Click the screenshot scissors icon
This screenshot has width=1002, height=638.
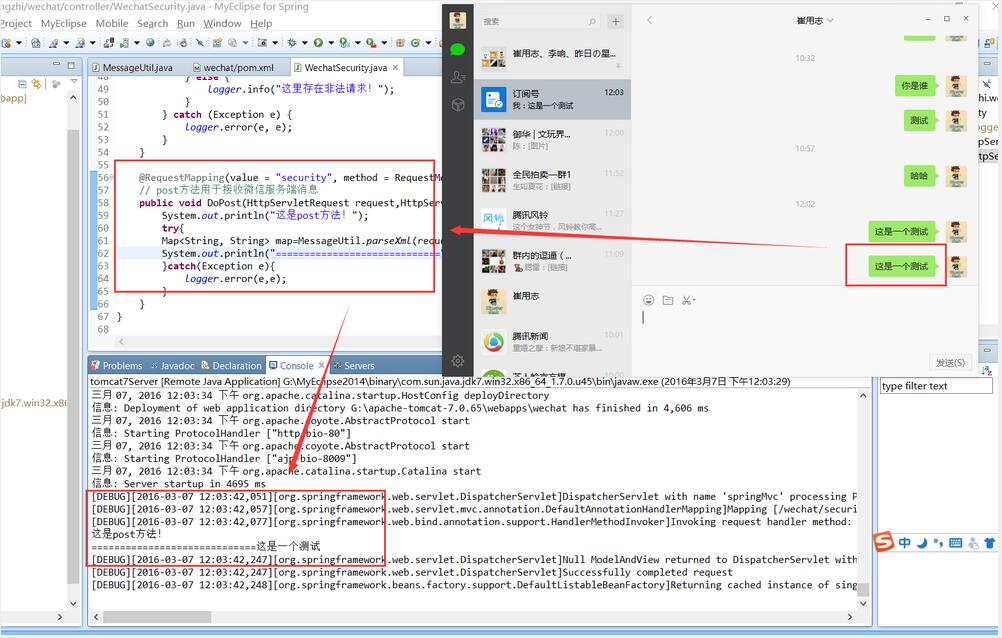687,300
